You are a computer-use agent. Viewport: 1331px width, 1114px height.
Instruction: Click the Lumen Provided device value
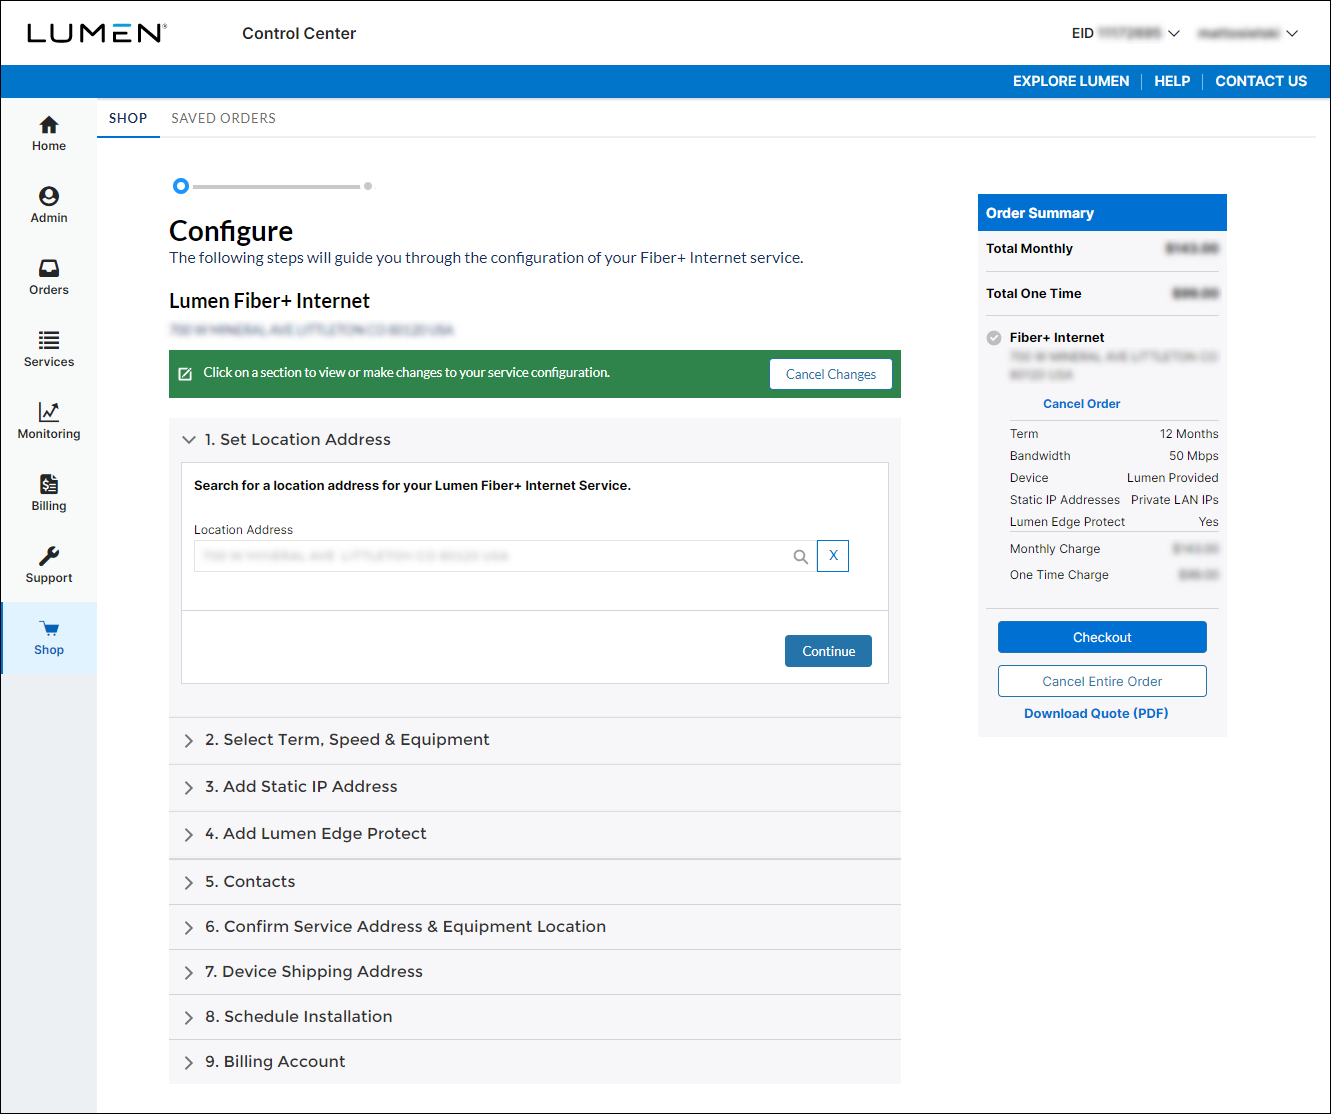[1173, 478]
